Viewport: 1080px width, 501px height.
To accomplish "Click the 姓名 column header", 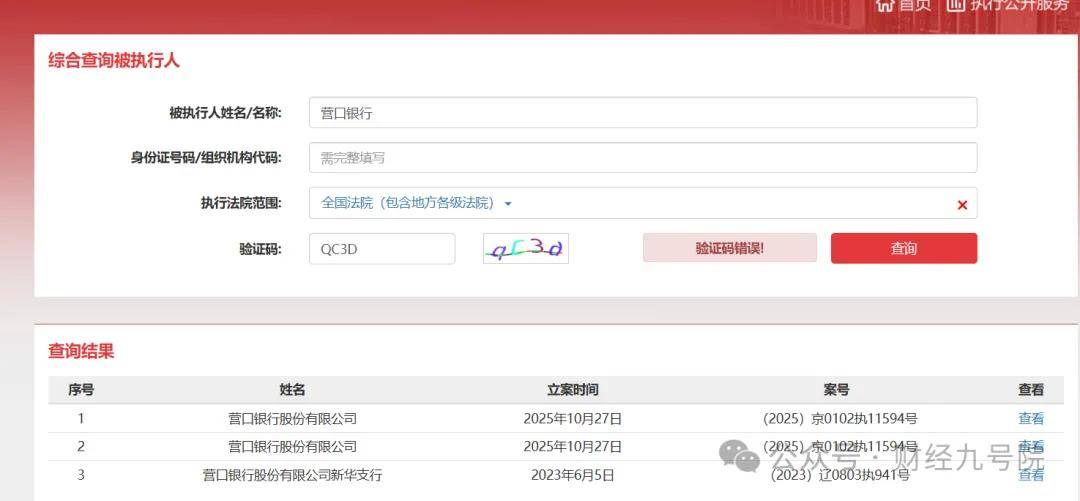I will click(x=292, y=390).
